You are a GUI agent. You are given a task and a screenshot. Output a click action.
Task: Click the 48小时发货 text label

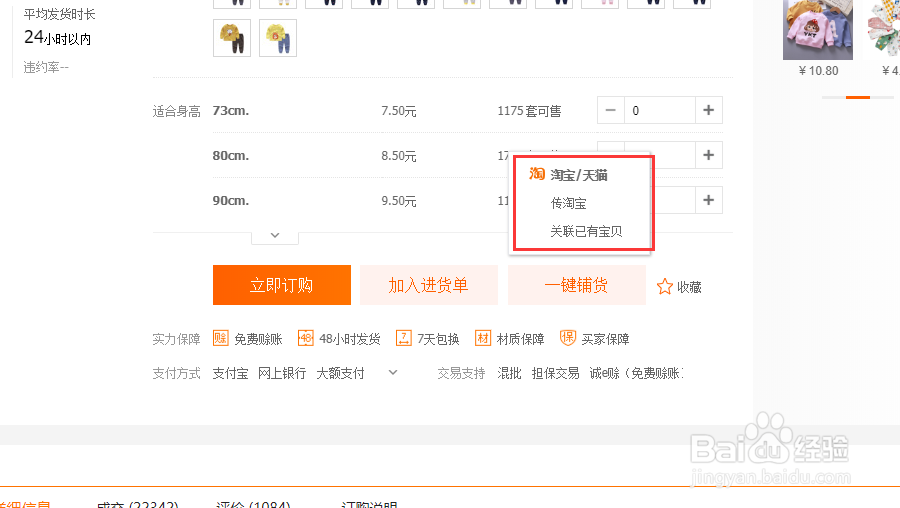(x=350, y=339)
